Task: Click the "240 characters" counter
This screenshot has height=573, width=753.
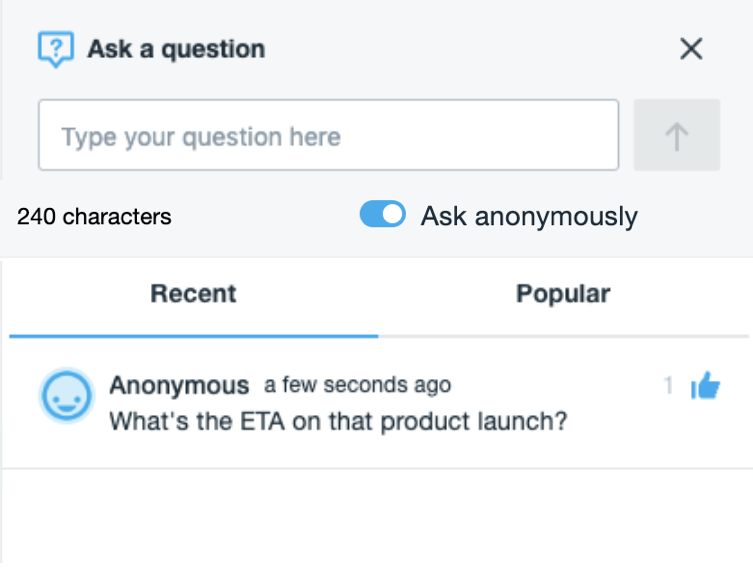Action: click(x=94, y=217)
